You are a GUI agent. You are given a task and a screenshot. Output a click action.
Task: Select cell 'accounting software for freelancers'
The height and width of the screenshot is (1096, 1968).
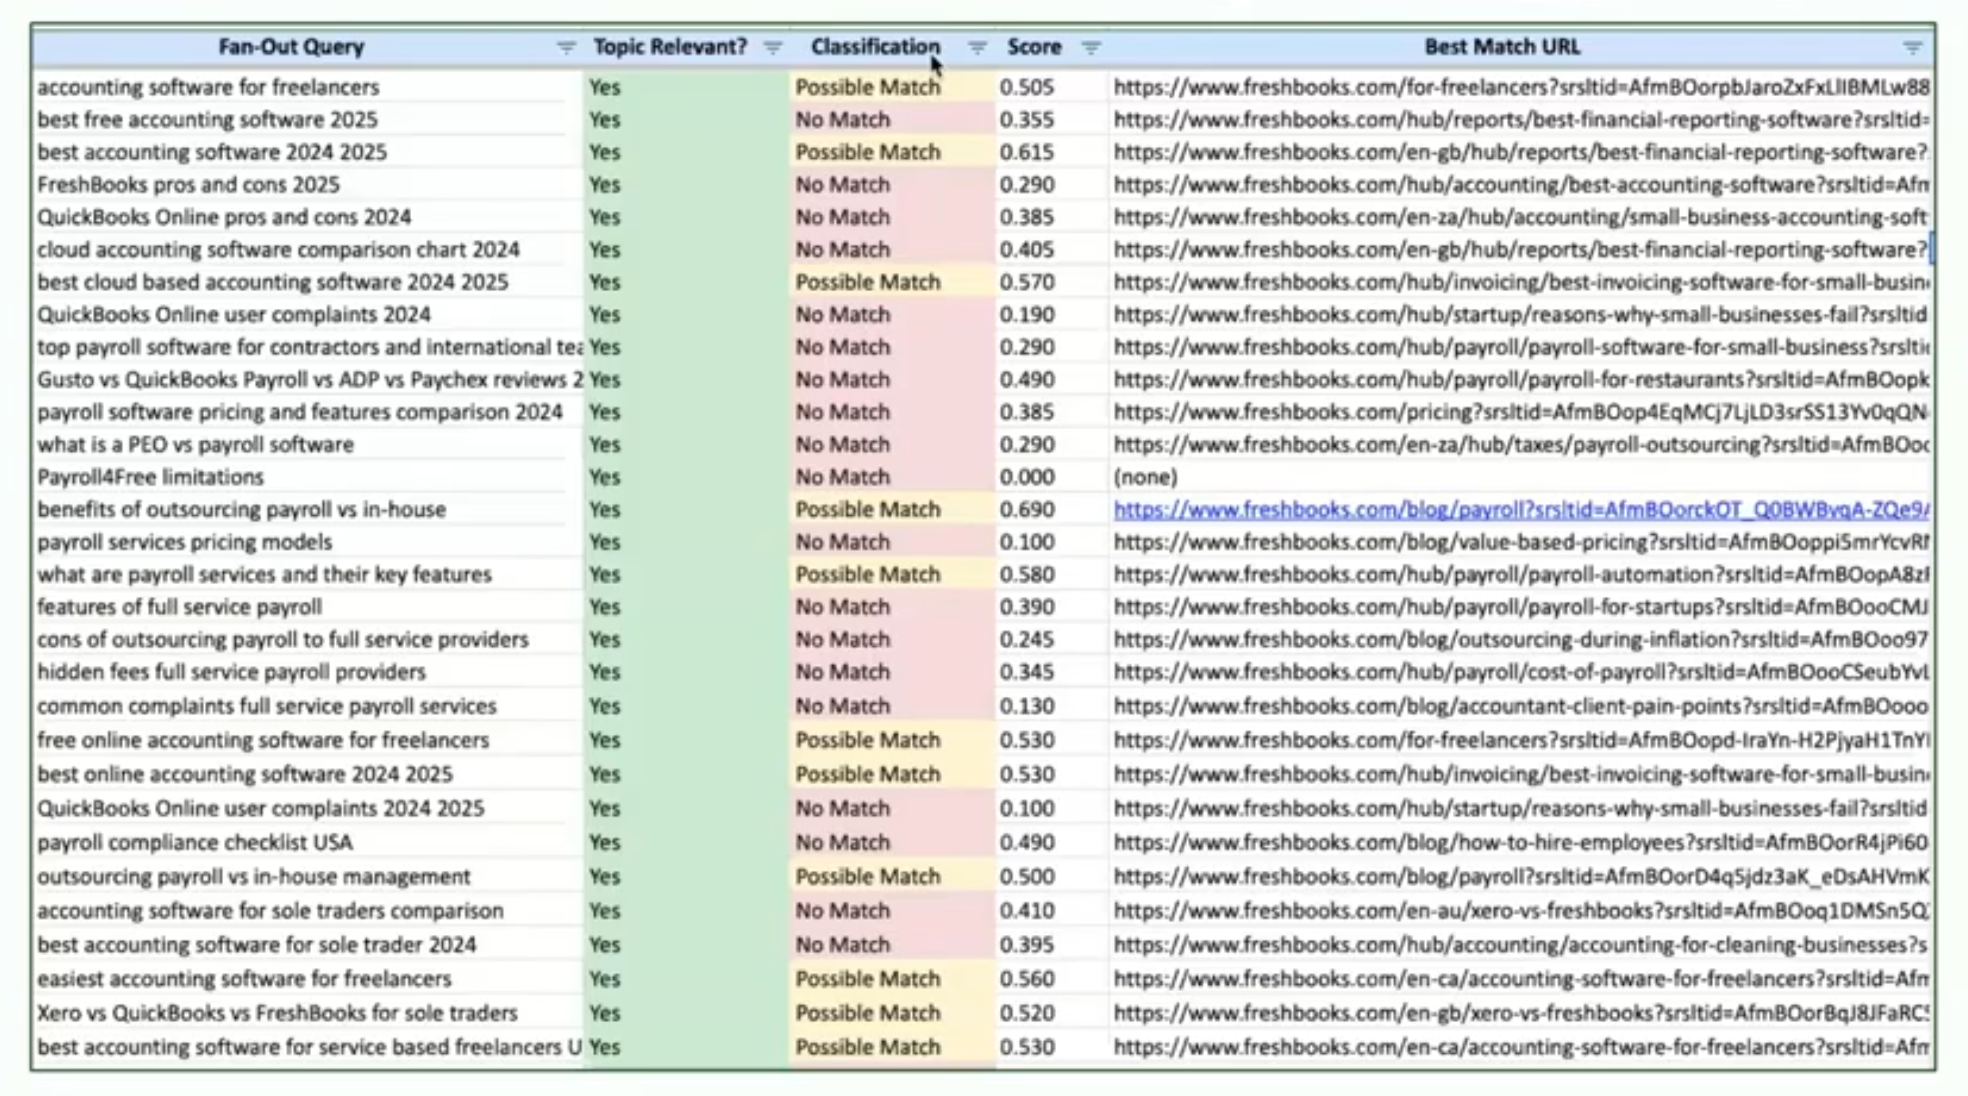click(208, 87)
